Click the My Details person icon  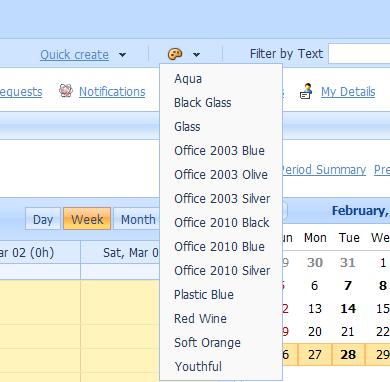coord(306,91)
